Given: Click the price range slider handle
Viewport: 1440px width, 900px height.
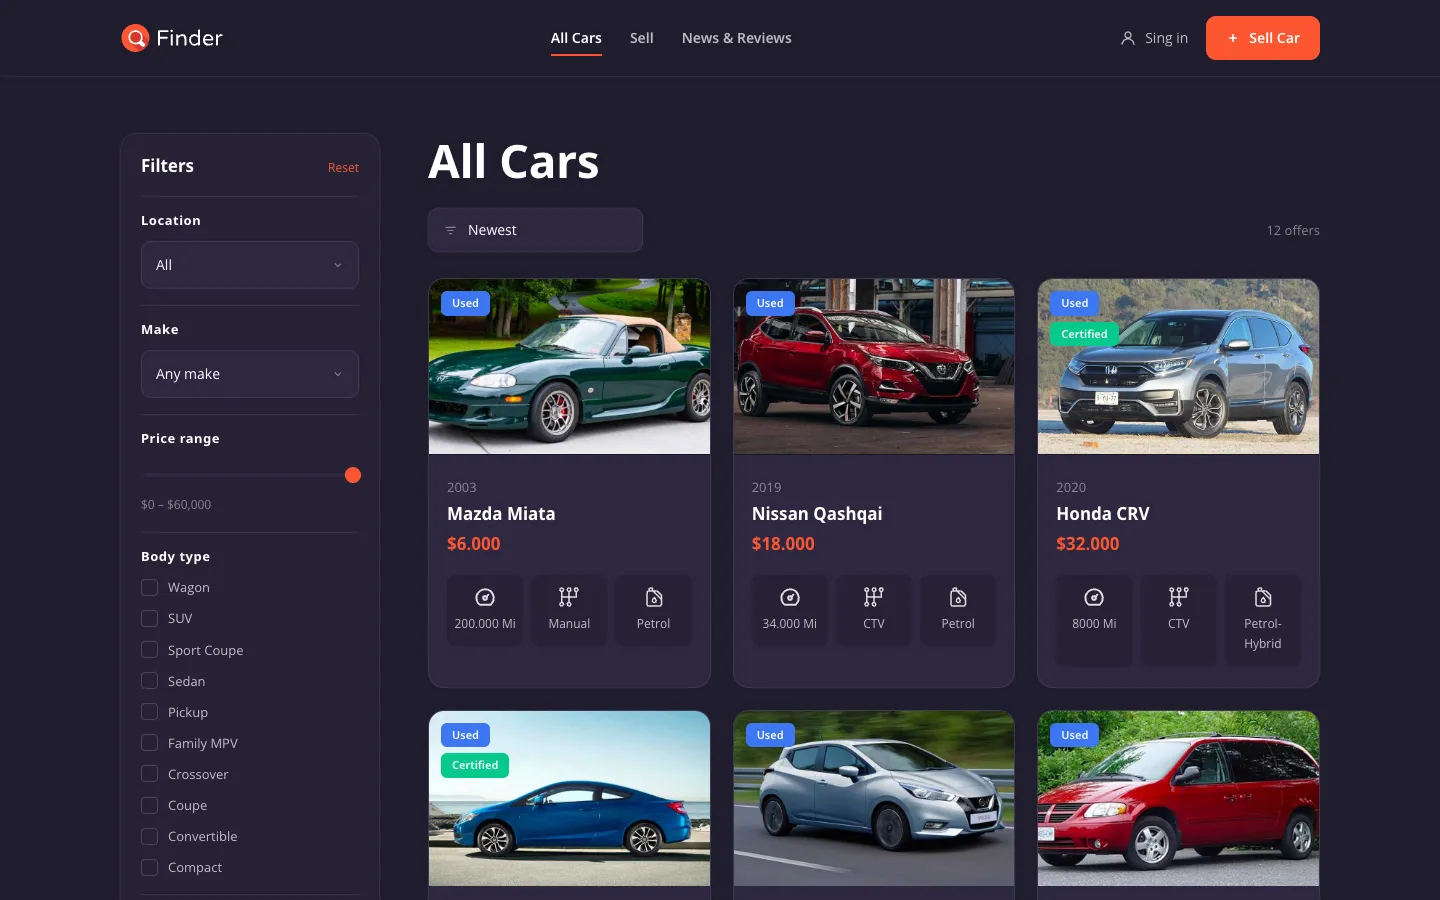Looking at the screenshot, I should pyautogui.click(x=353, y=475).
